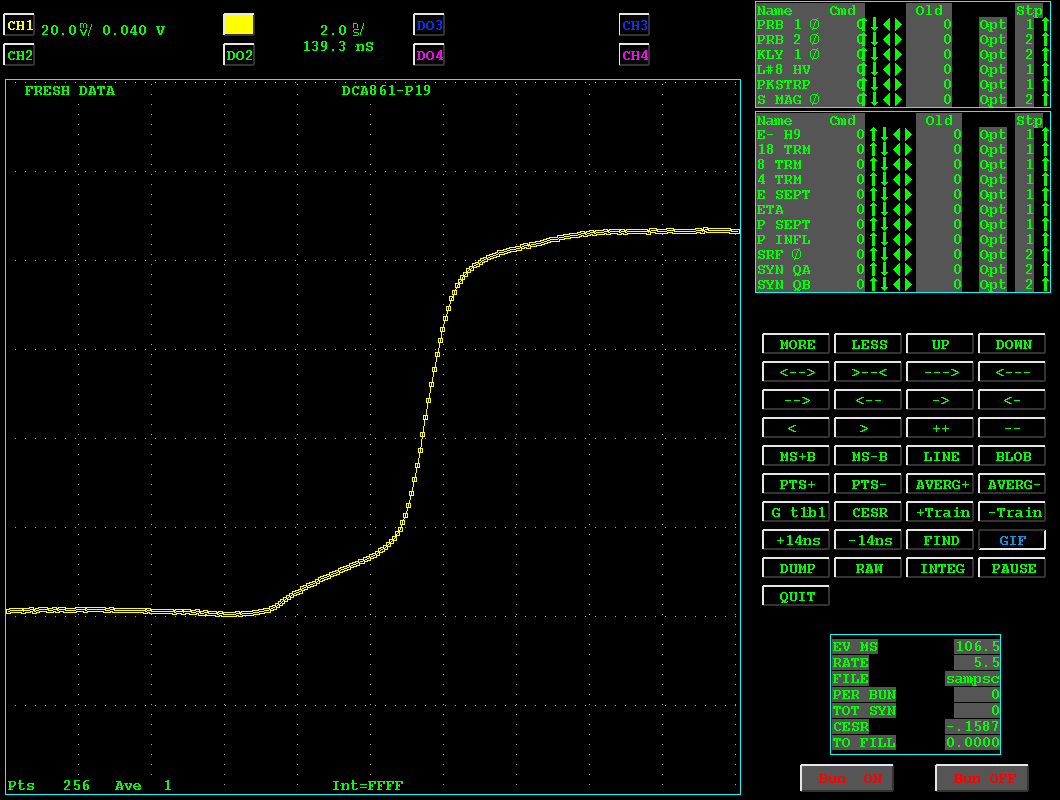This screenshot has width=1060, height=800.
Task: Click the left triangle for 8 TRM
Action: [x=896, y=164]
